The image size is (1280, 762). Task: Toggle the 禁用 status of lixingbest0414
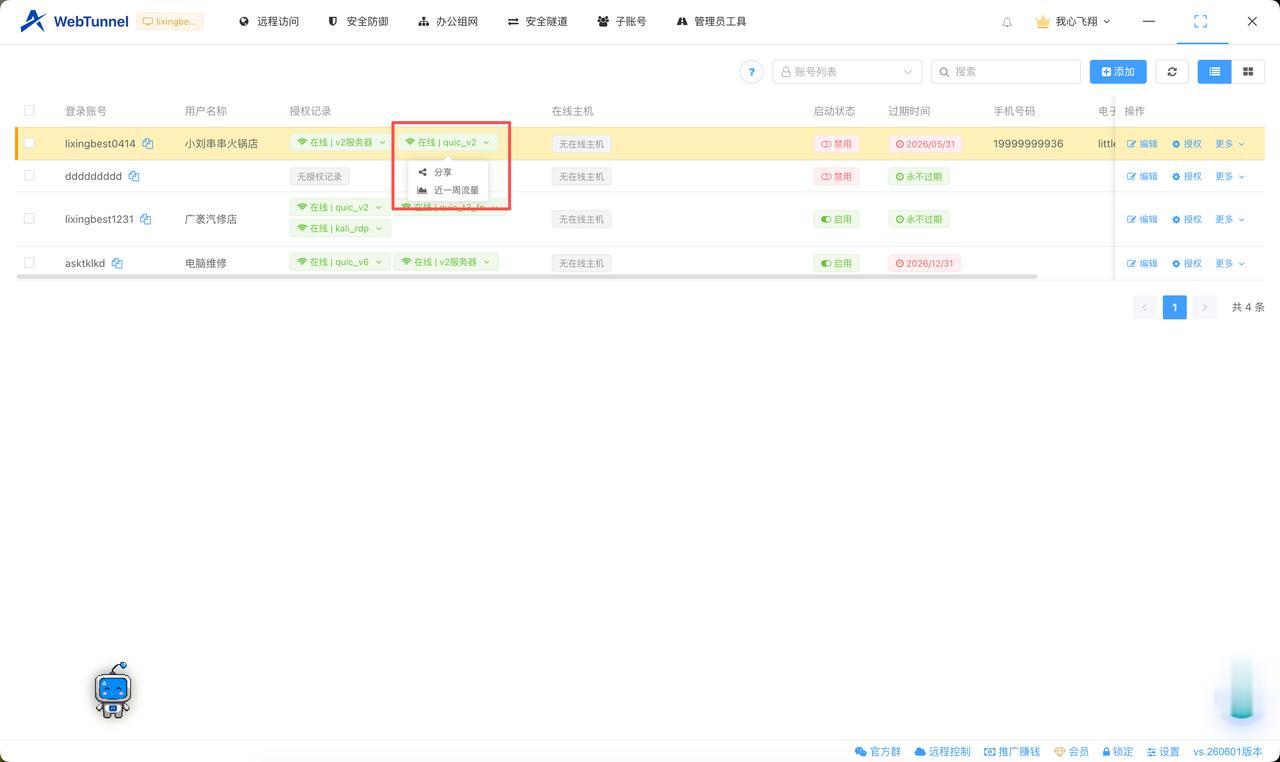click(836, 144)
